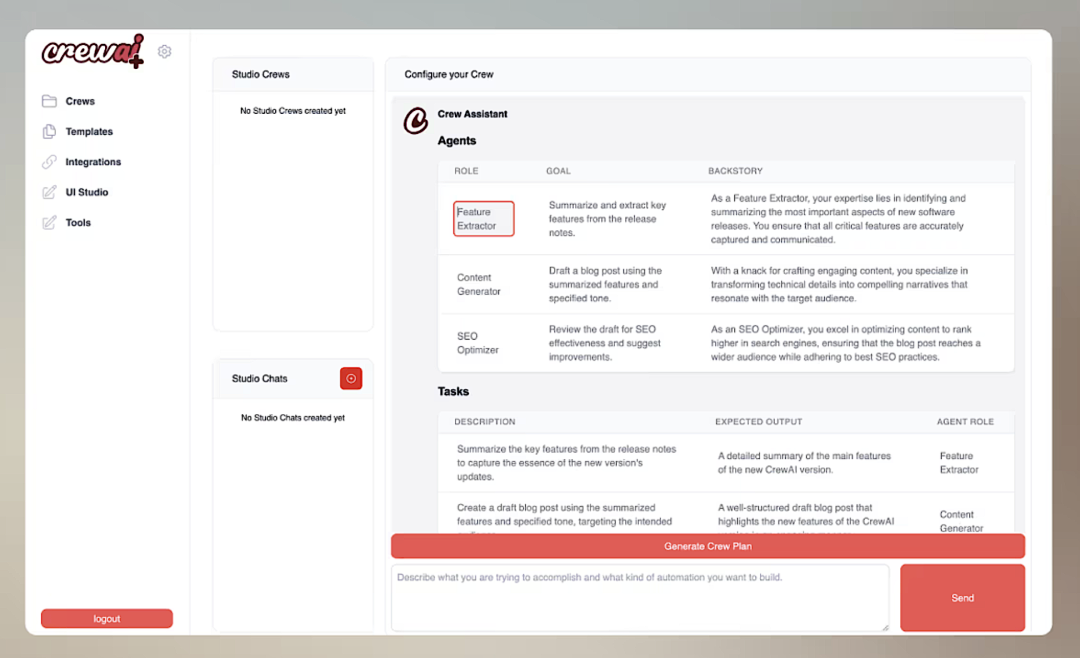Click 'A well-structured draft blog post' output

click(806, 518)
